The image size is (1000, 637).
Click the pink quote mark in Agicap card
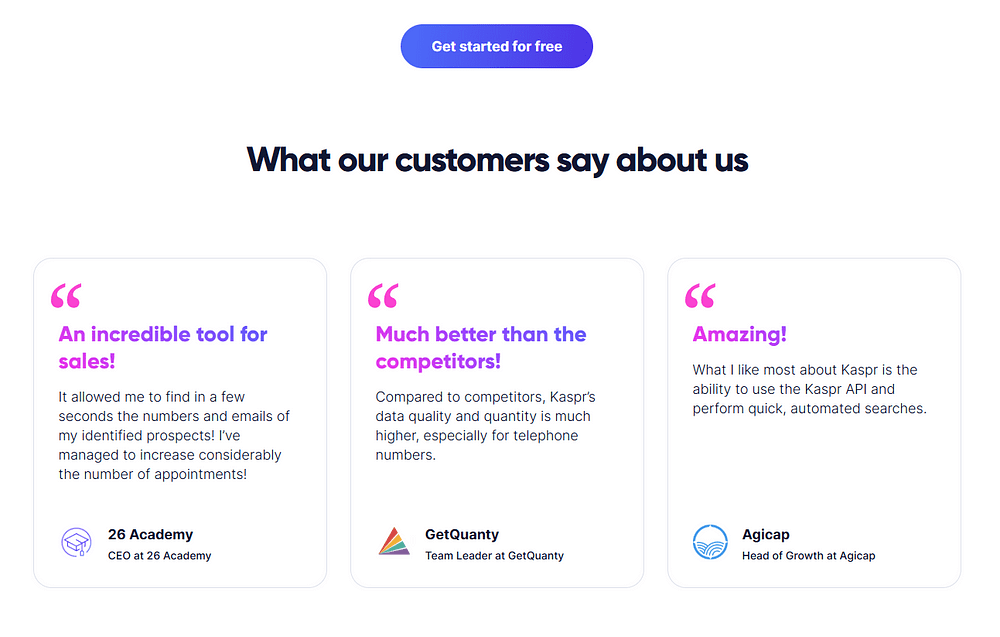(700, 296)
